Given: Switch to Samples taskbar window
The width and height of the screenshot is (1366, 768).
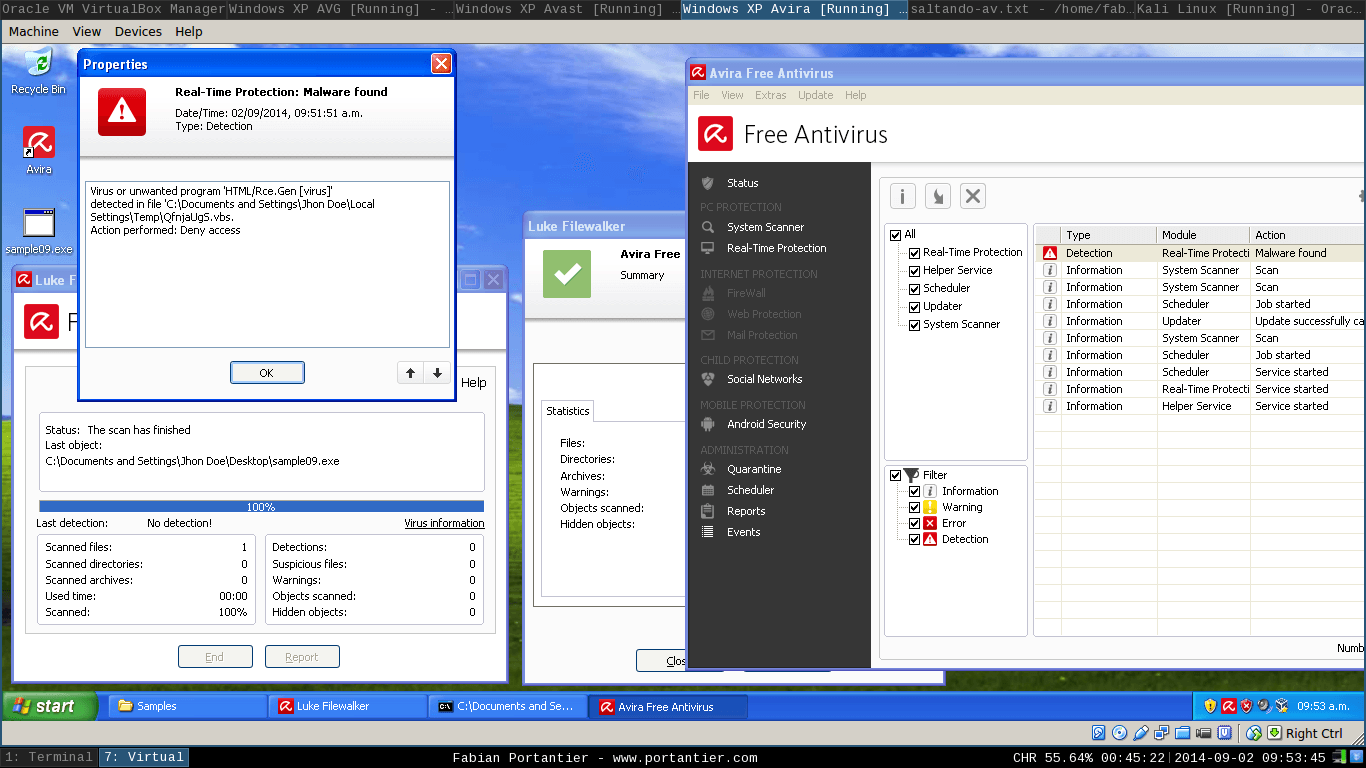Looking at the screenshot, I should pyautogui.click(x=186, y=706).
